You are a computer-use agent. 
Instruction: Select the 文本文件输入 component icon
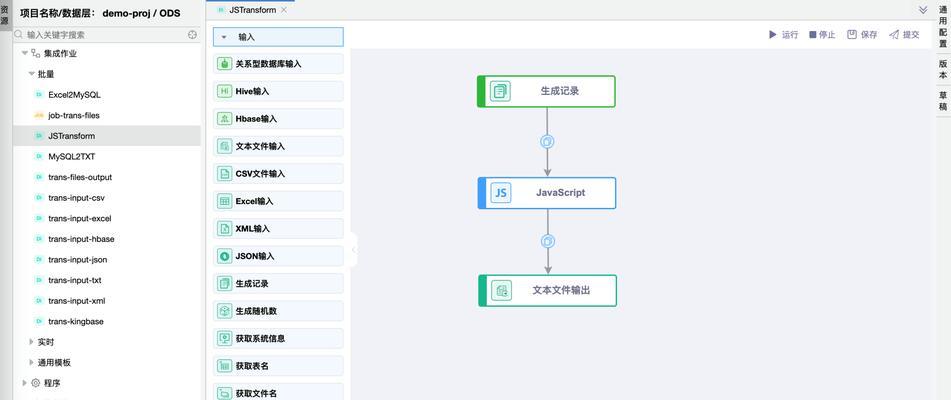point(224,146)
